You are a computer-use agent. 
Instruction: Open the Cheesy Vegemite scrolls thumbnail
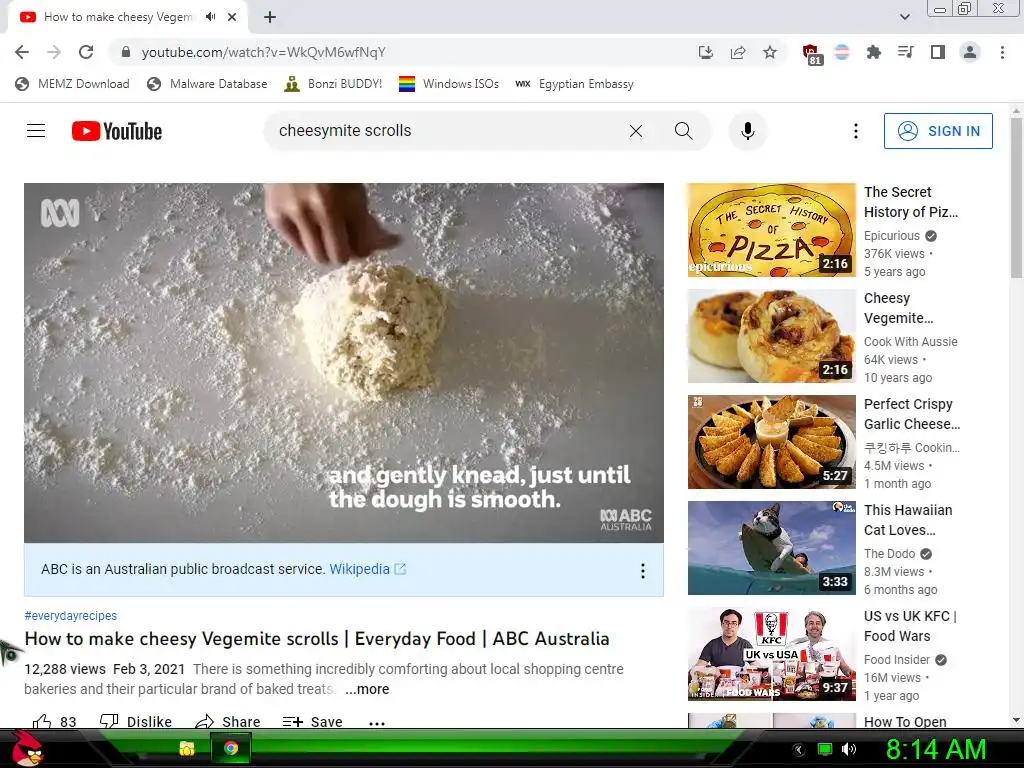[771, 336]
